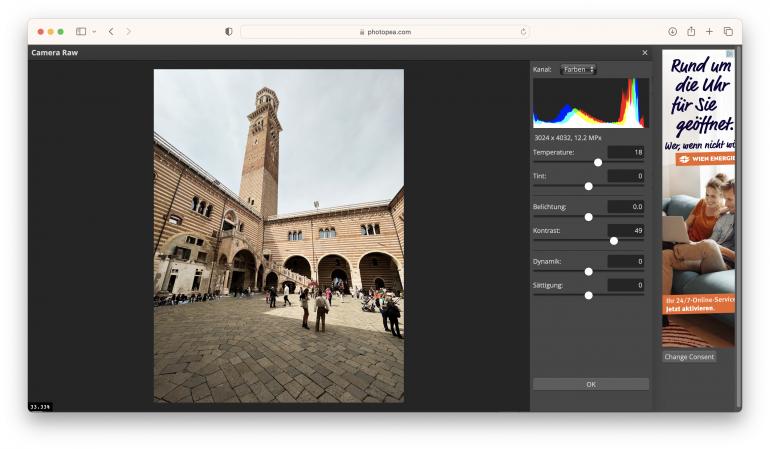Click the image size text 3024 x 4032

pos(568,138)
